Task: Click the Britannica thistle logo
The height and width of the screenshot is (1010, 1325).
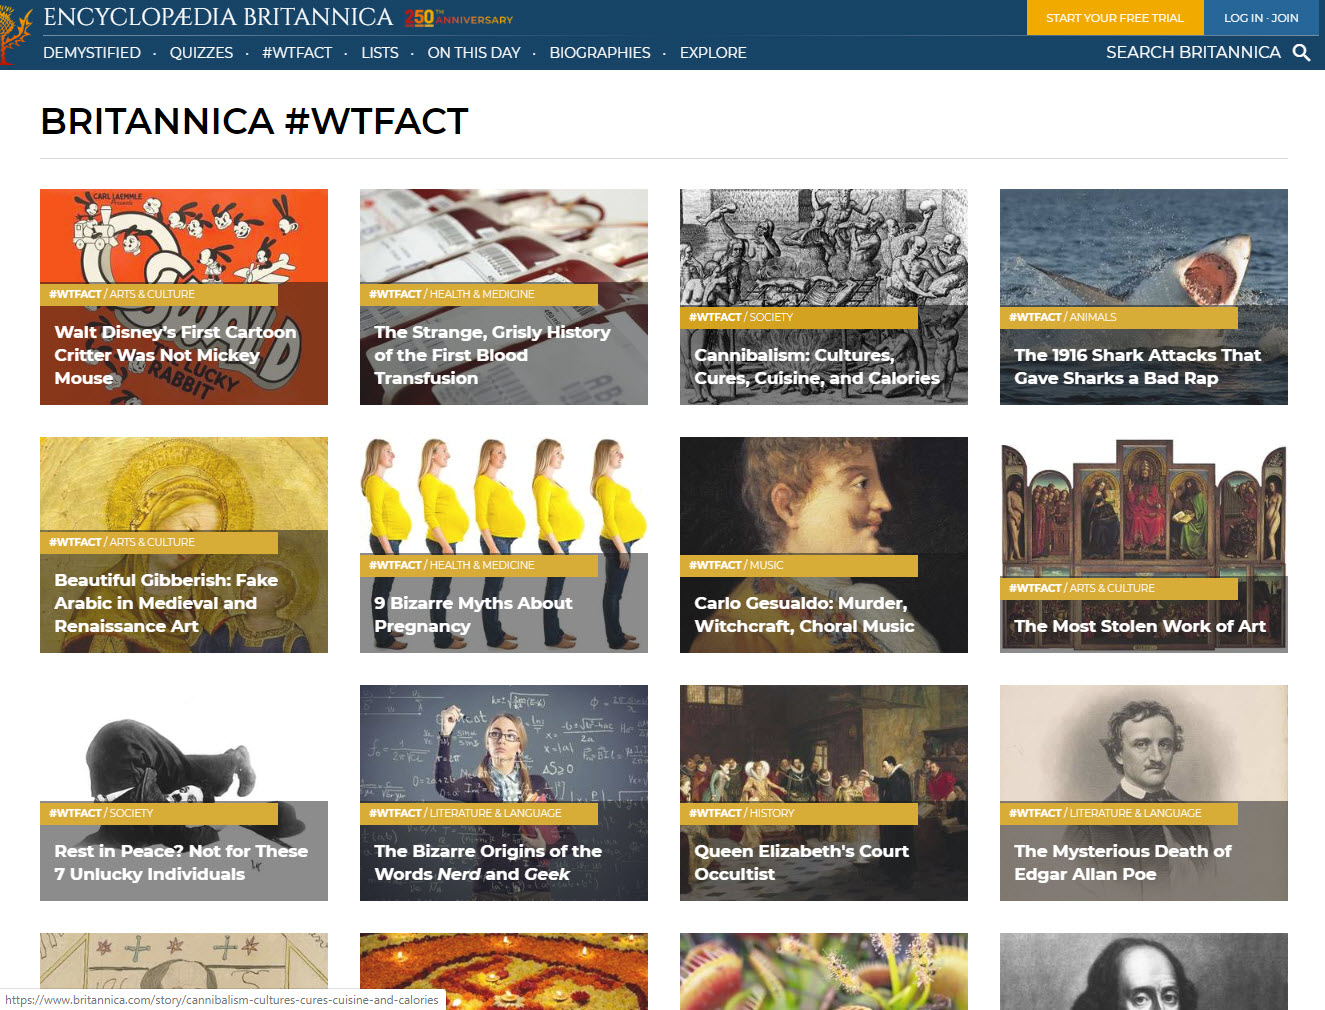Action: [x=14, y=36]
